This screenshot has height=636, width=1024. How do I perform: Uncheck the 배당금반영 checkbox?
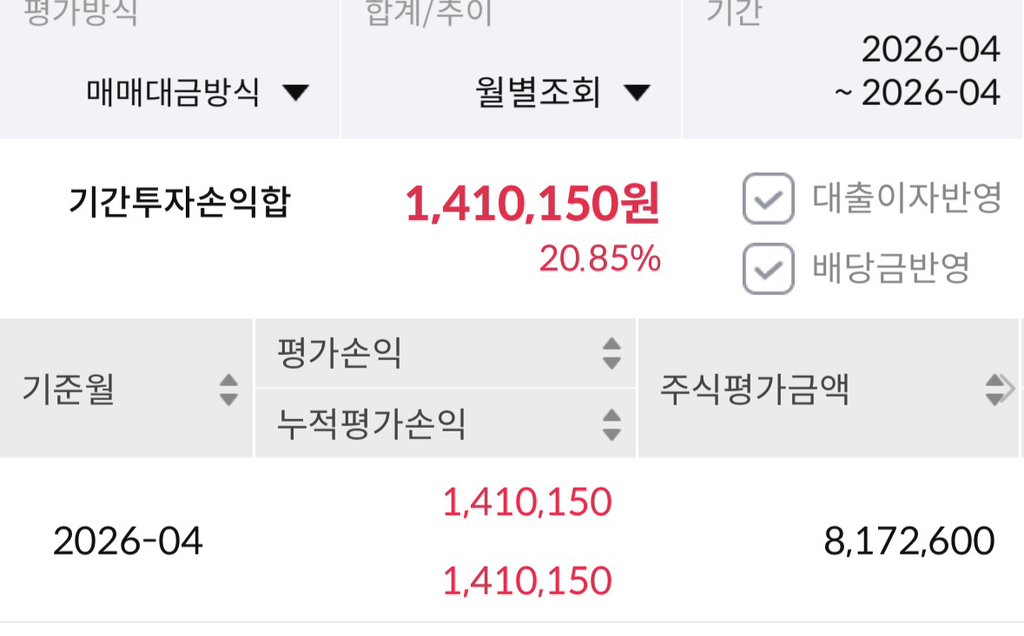(768, 268)
